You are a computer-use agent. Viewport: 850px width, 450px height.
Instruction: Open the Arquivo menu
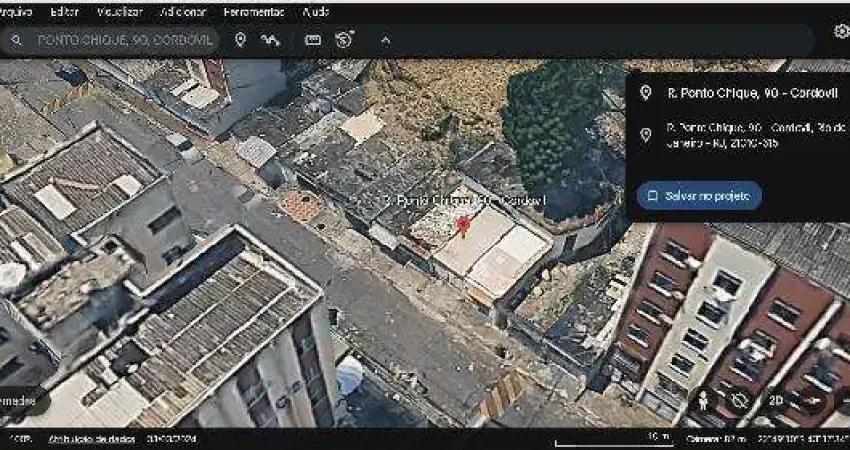coord(15,12)
